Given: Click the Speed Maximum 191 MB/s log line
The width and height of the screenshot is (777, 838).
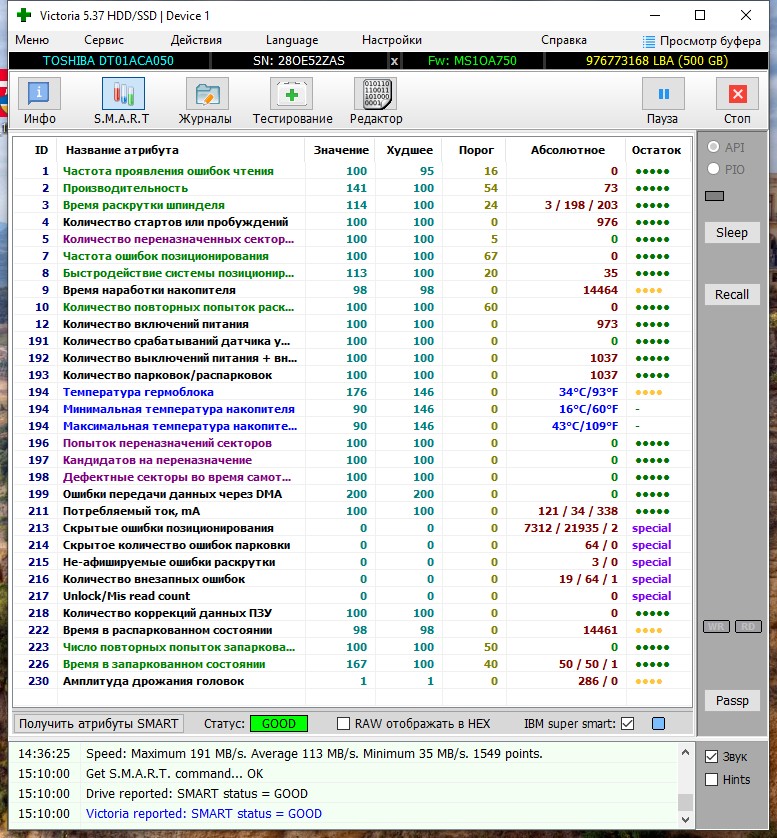Looking at the screenshot, I should pyautogui.click(x=314, y=754).
